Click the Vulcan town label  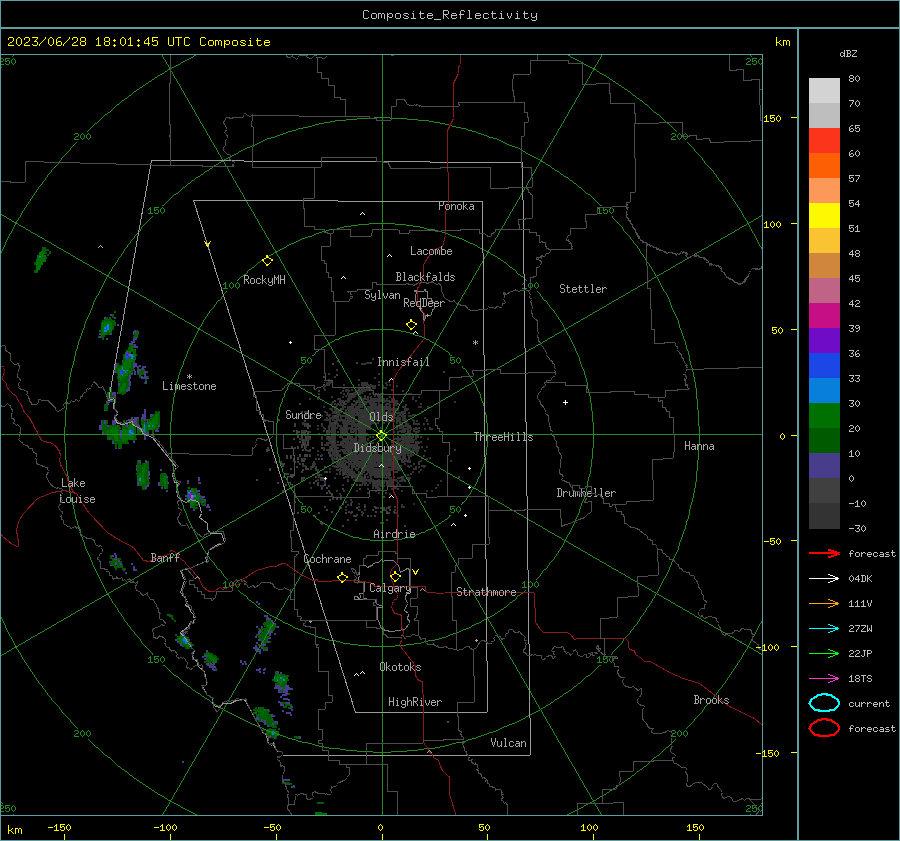[509, 743]
